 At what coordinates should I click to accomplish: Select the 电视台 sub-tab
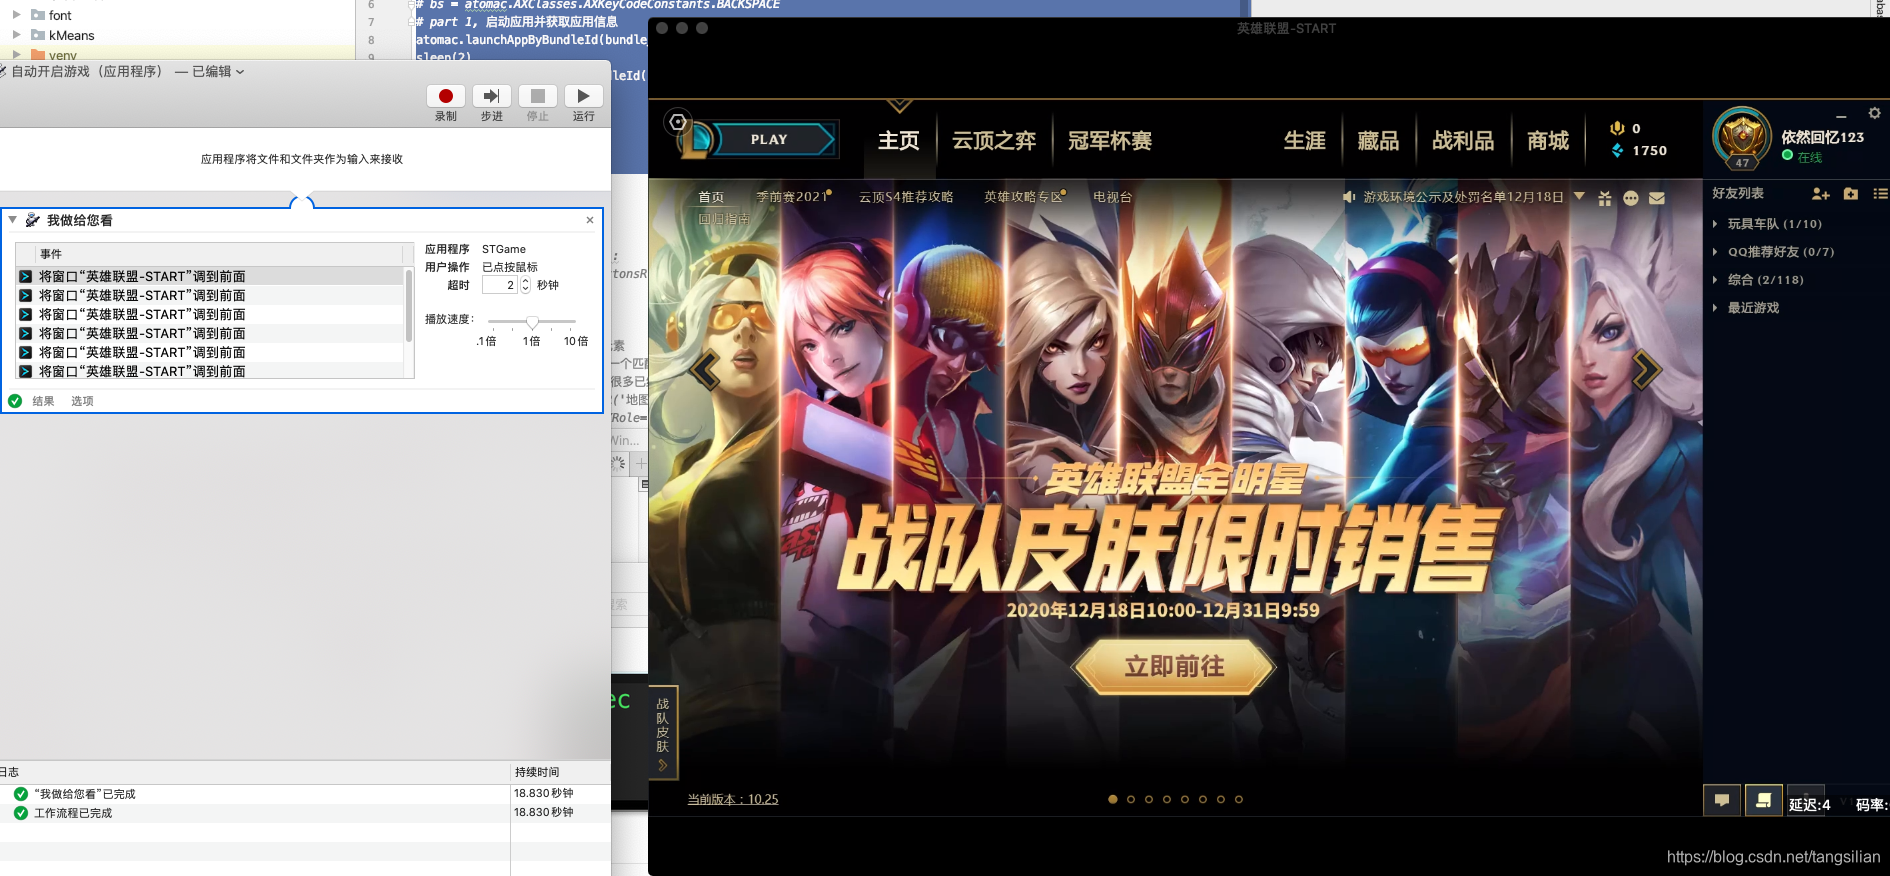pos(1112,197)
